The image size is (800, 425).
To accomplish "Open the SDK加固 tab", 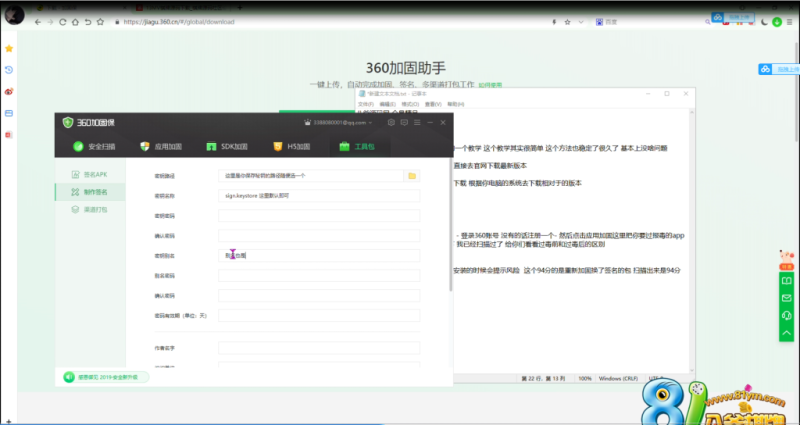I will tap(227, 147).
